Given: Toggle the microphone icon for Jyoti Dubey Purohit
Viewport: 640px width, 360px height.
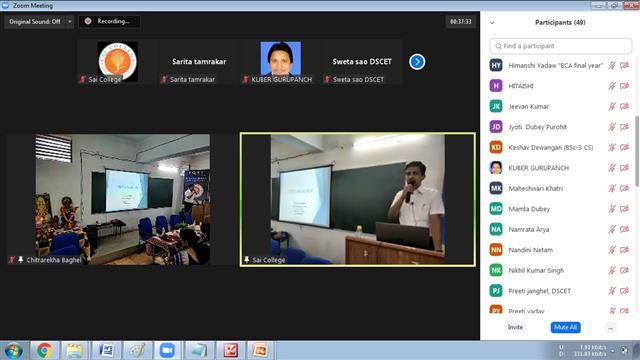Looking at the screenshot, I should pos(612,127).
